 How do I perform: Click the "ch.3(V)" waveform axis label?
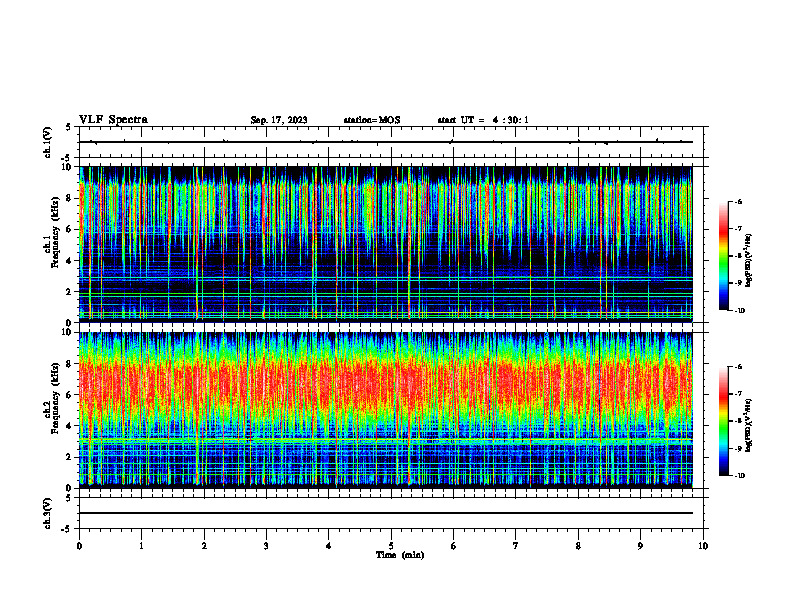(48, 513)
